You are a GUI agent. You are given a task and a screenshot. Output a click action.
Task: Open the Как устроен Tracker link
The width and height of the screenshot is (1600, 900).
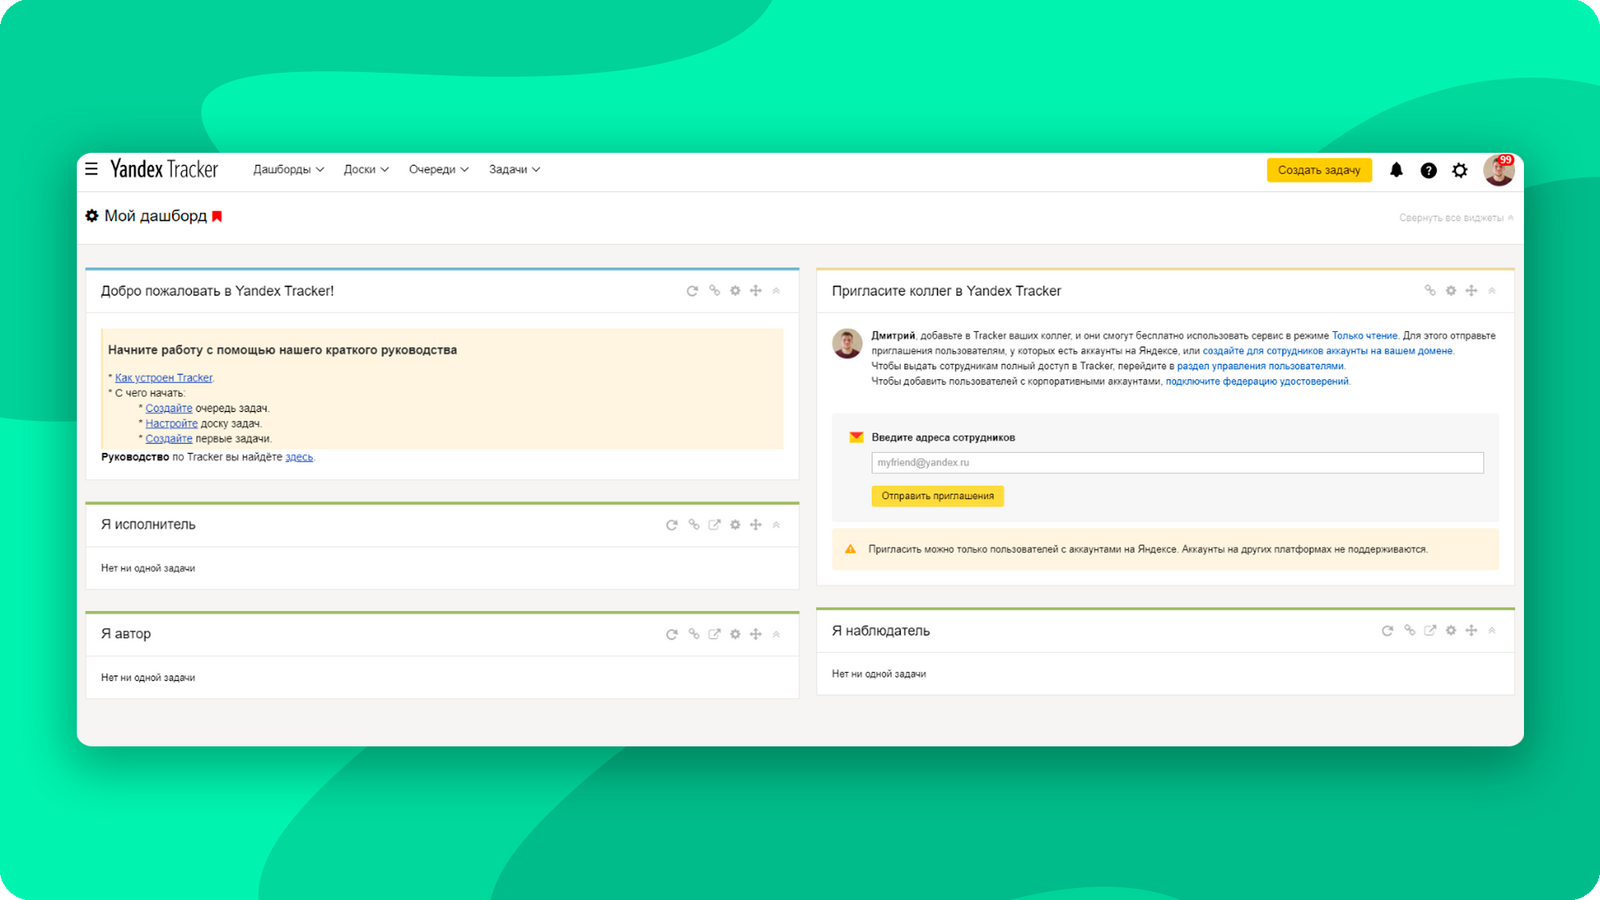tap(163, 378)
